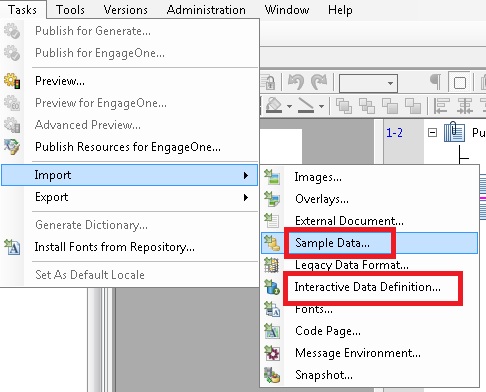The height and width of the screenshot is (392, 486).
Task: Toggle the frame border button
Action: click(459, 82)
